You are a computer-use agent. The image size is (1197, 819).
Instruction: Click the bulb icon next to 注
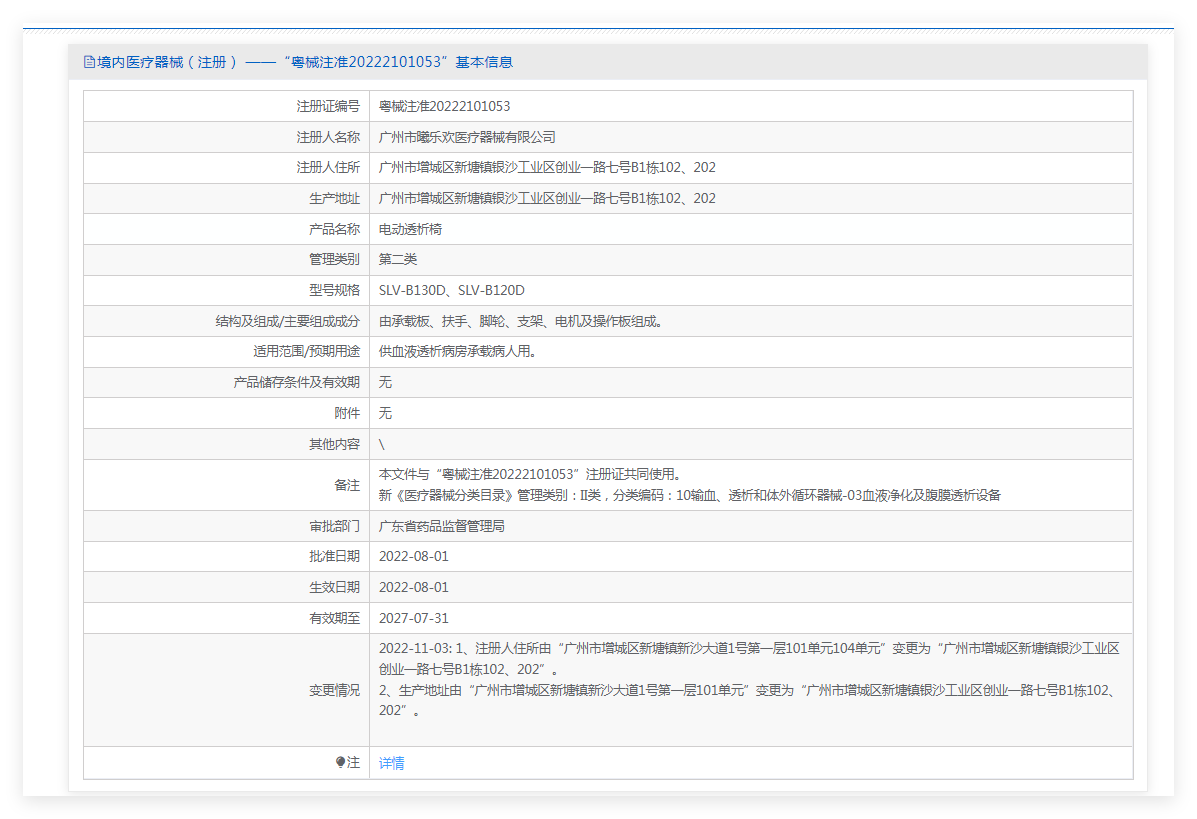(x=340, y=762)
